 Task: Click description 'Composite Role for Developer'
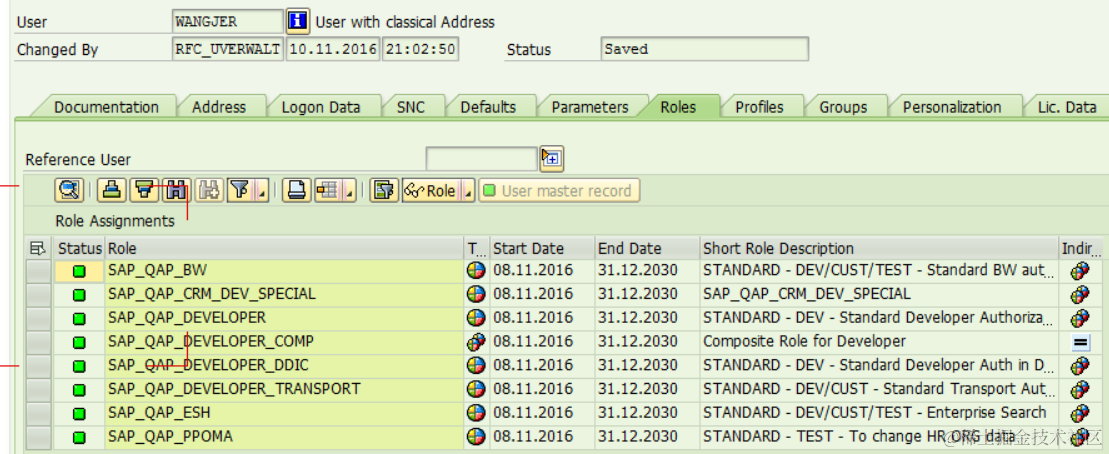click(x=804, y=342)
